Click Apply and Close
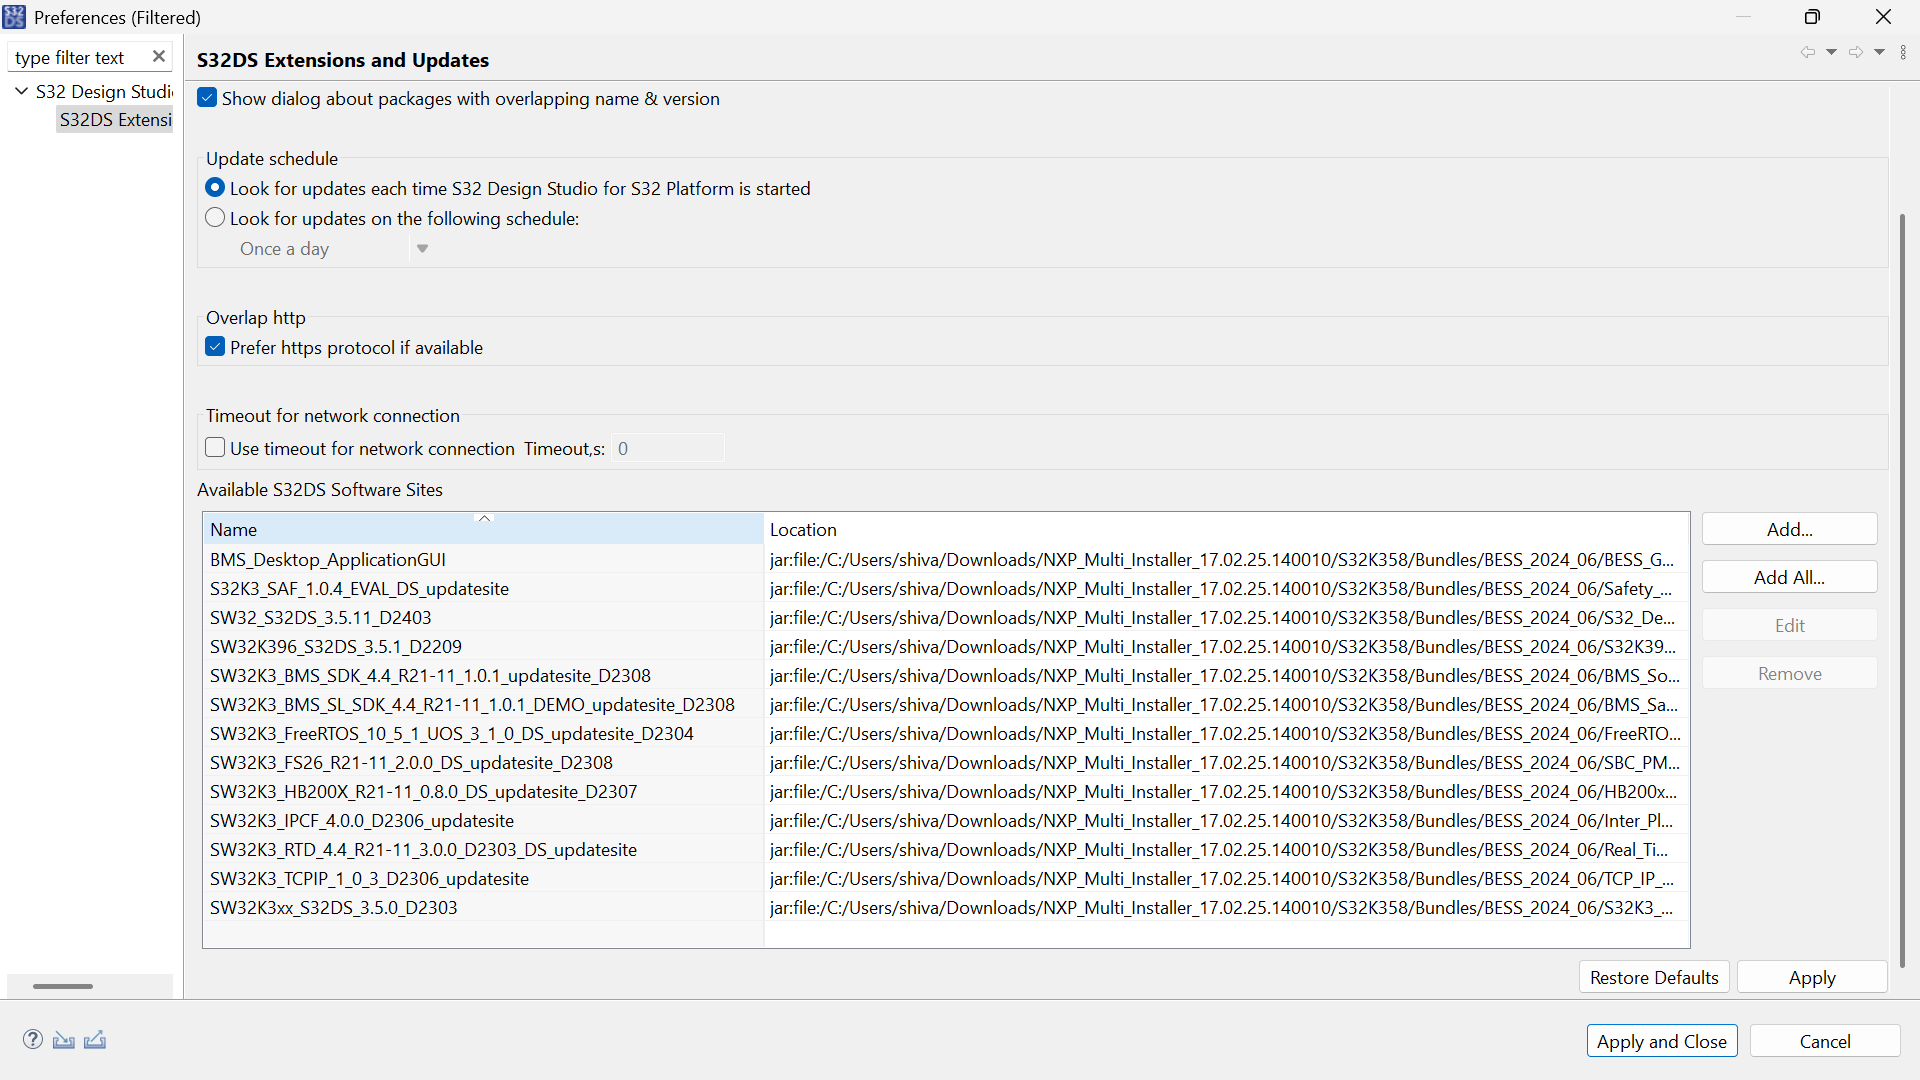The image size is (1920, 1080). click(1661, 1041)
